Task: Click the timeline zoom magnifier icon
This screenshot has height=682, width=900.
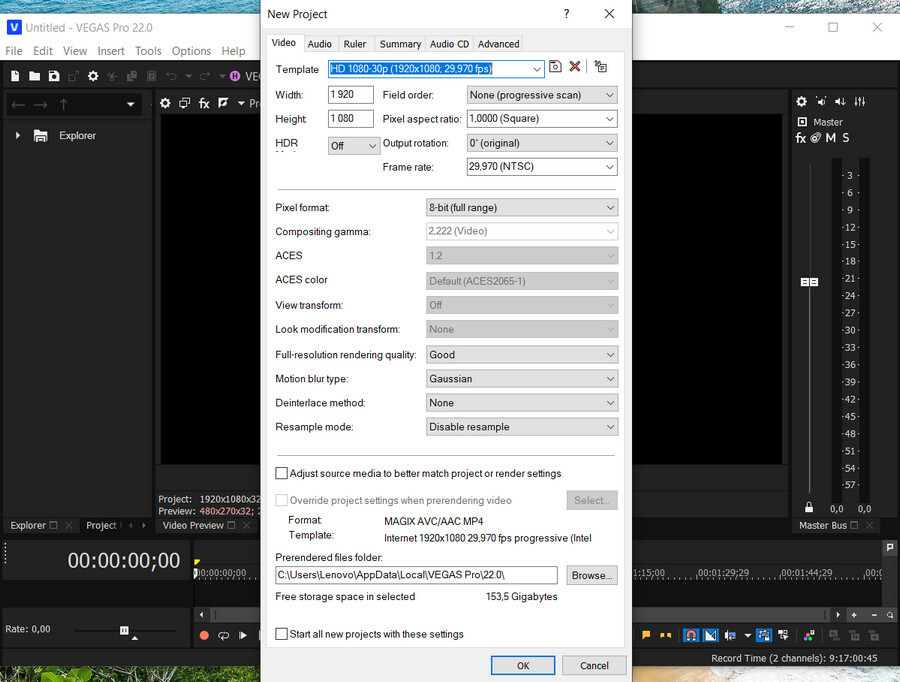Action: [x=890, y=615]
